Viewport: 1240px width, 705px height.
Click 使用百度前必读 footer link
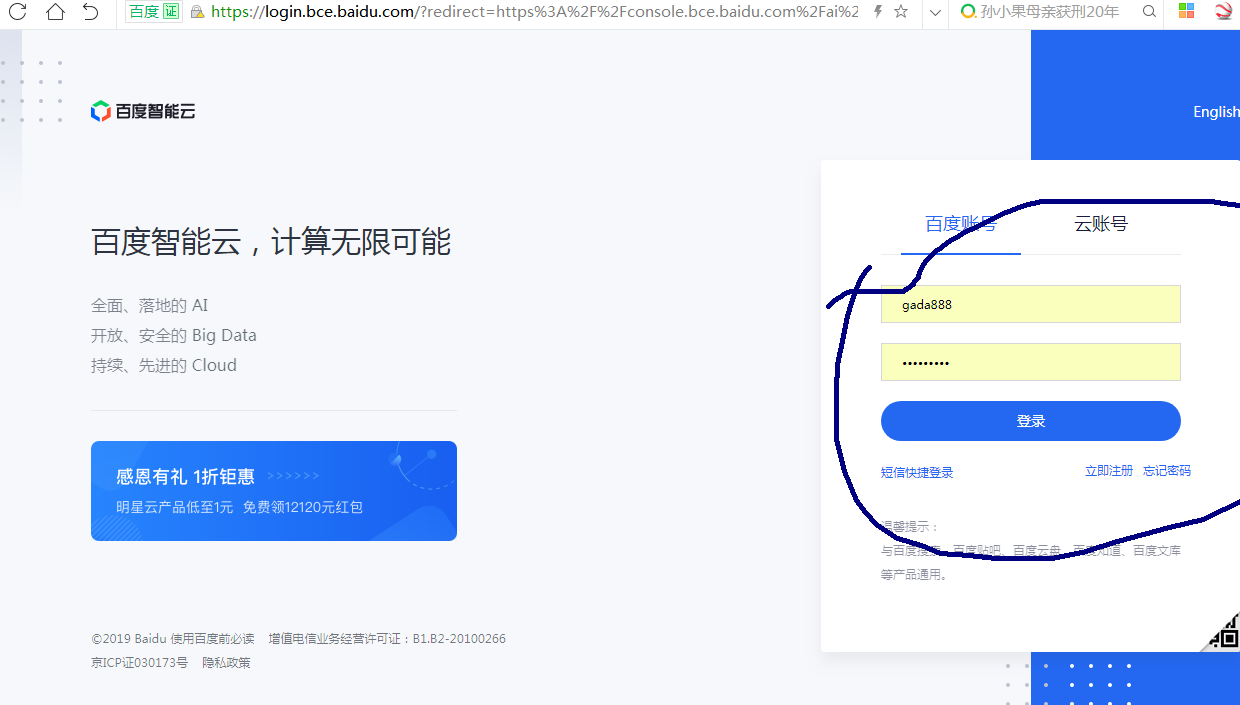[x=212, y=638]
